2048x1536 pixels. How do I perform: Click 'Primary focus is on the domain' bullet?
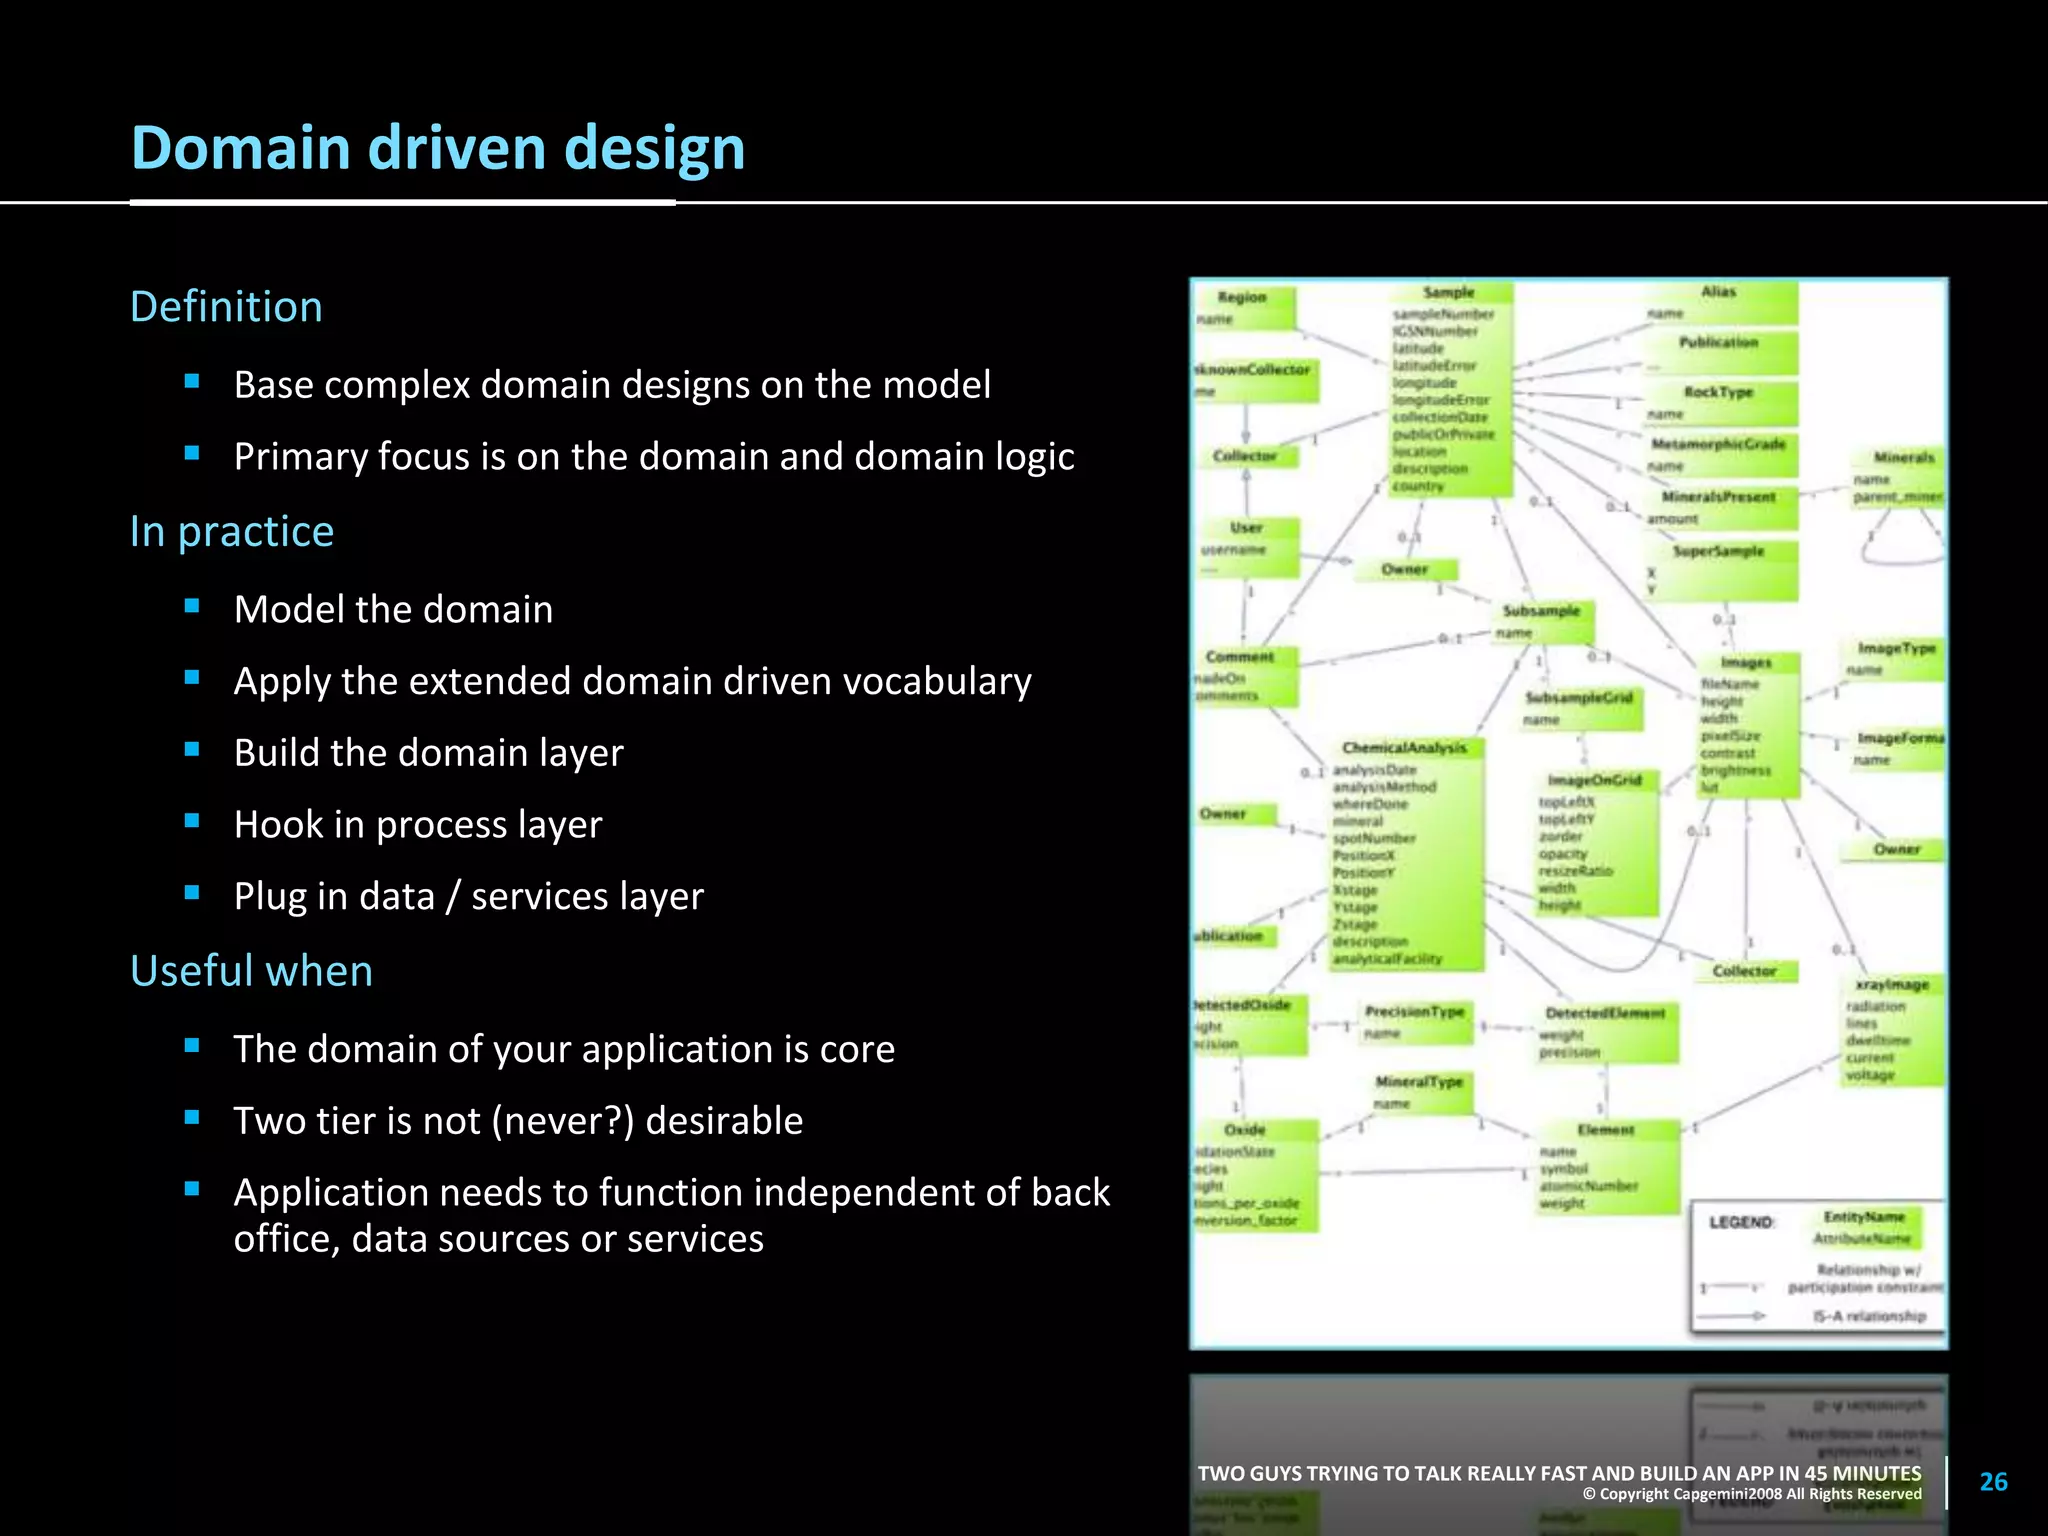(654, 457)
